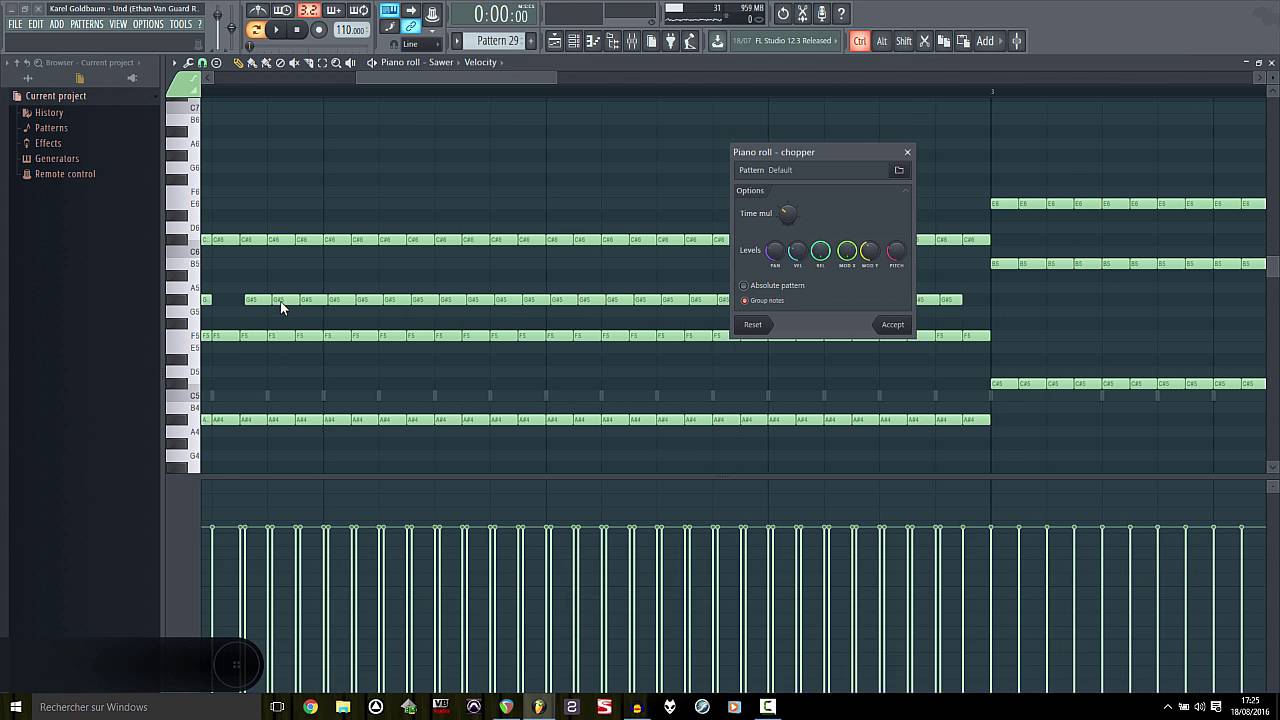This screenshot has height=720, width=1280.
Task: Click the stop button in transport
Action: click(x=297, y=30)
